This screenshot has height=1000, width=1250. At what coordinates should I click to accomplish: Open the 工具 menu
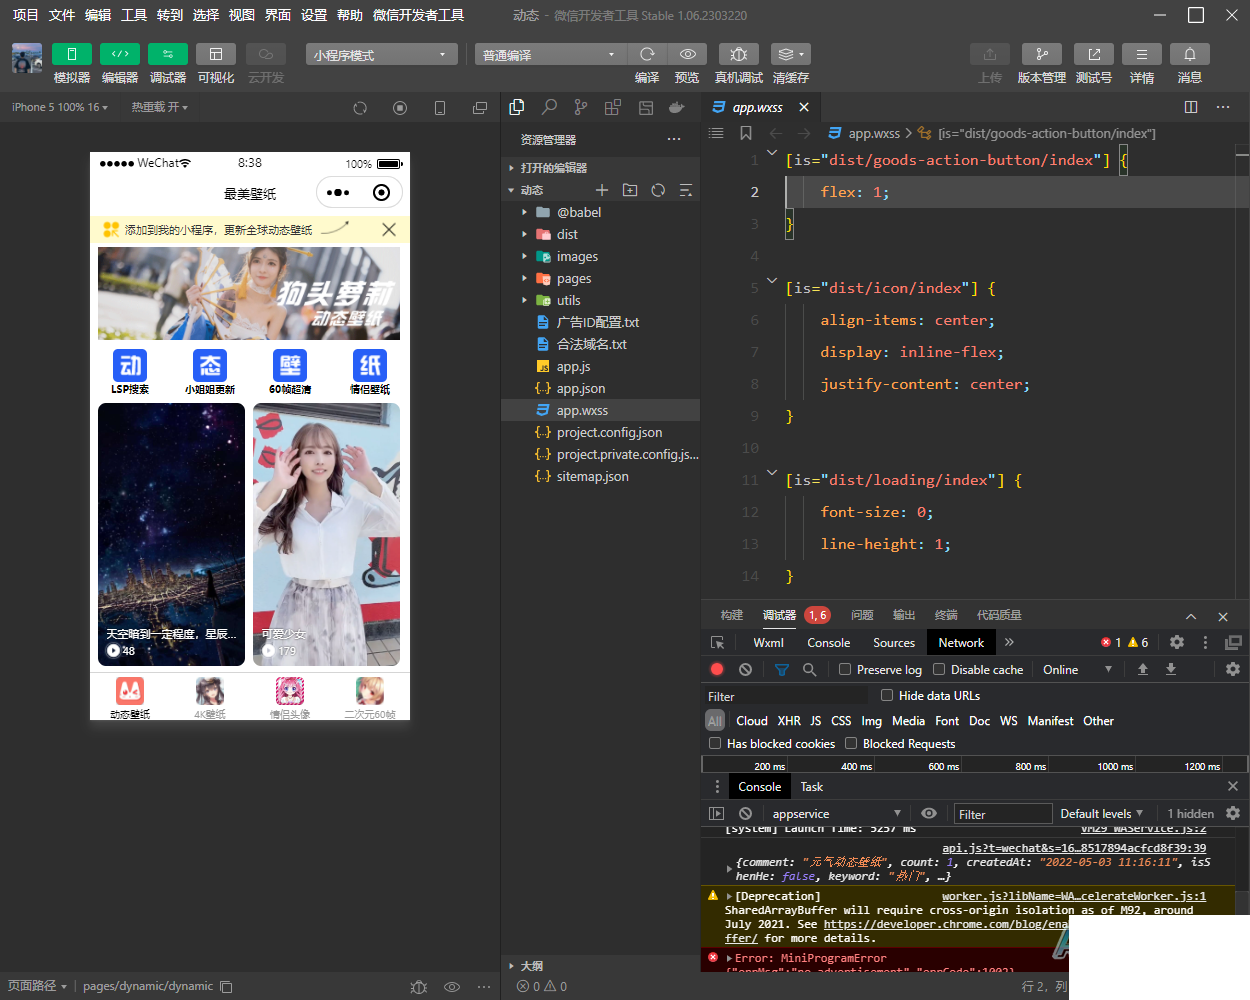pyautogui.click(x=133, y=15)
